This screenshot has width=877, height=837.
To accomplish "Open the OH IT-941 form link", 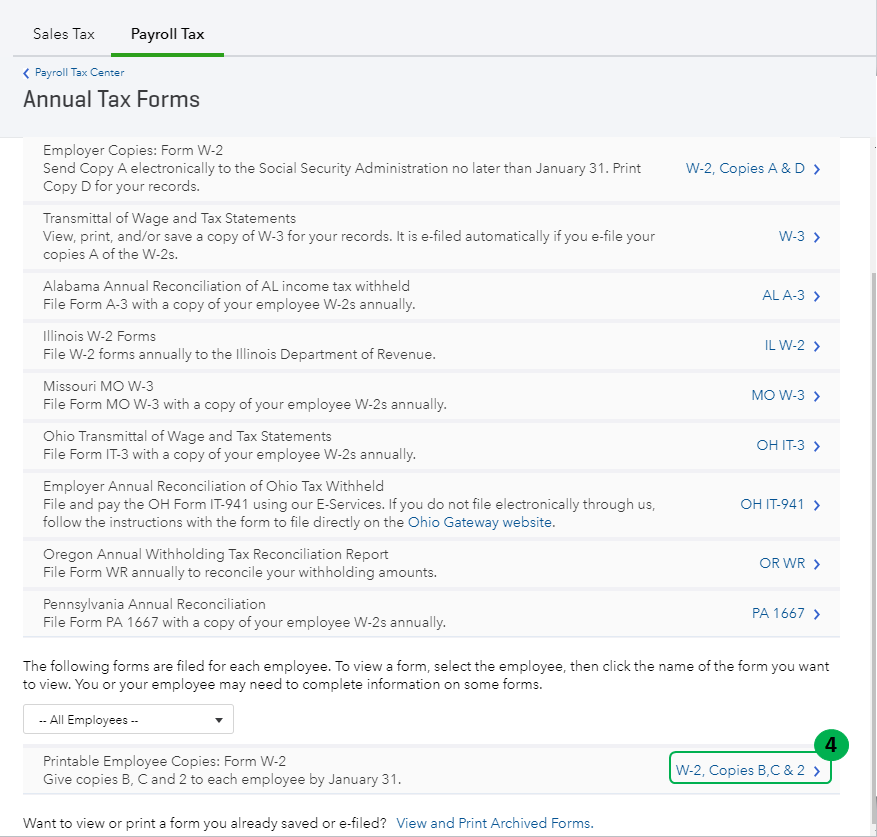I will (x=772, y=505).
